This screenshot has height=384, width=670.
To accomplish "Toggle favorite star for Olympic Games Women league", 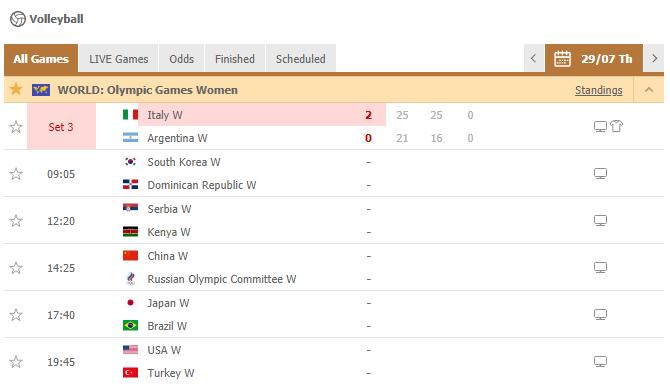I will click(16, 89).
